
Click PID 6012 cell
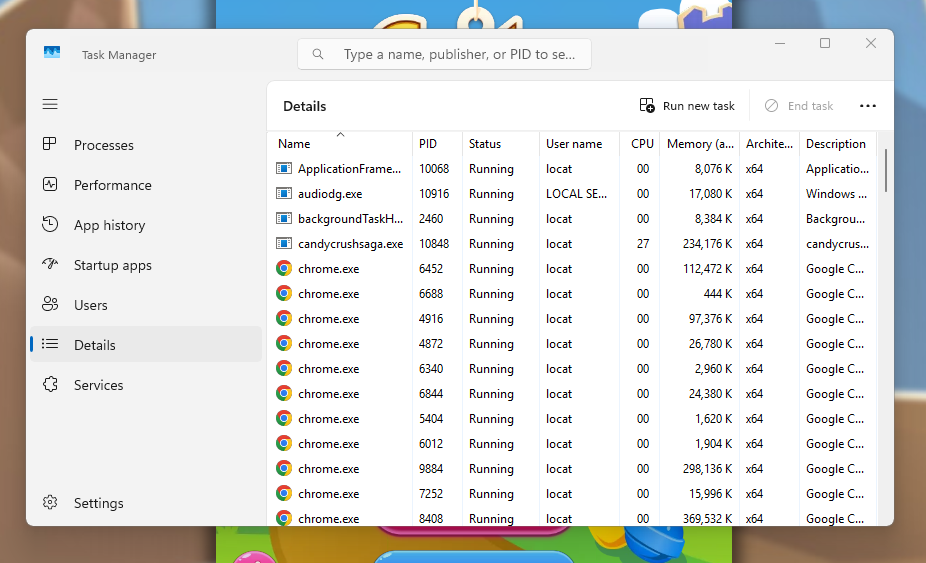point(431,444)
